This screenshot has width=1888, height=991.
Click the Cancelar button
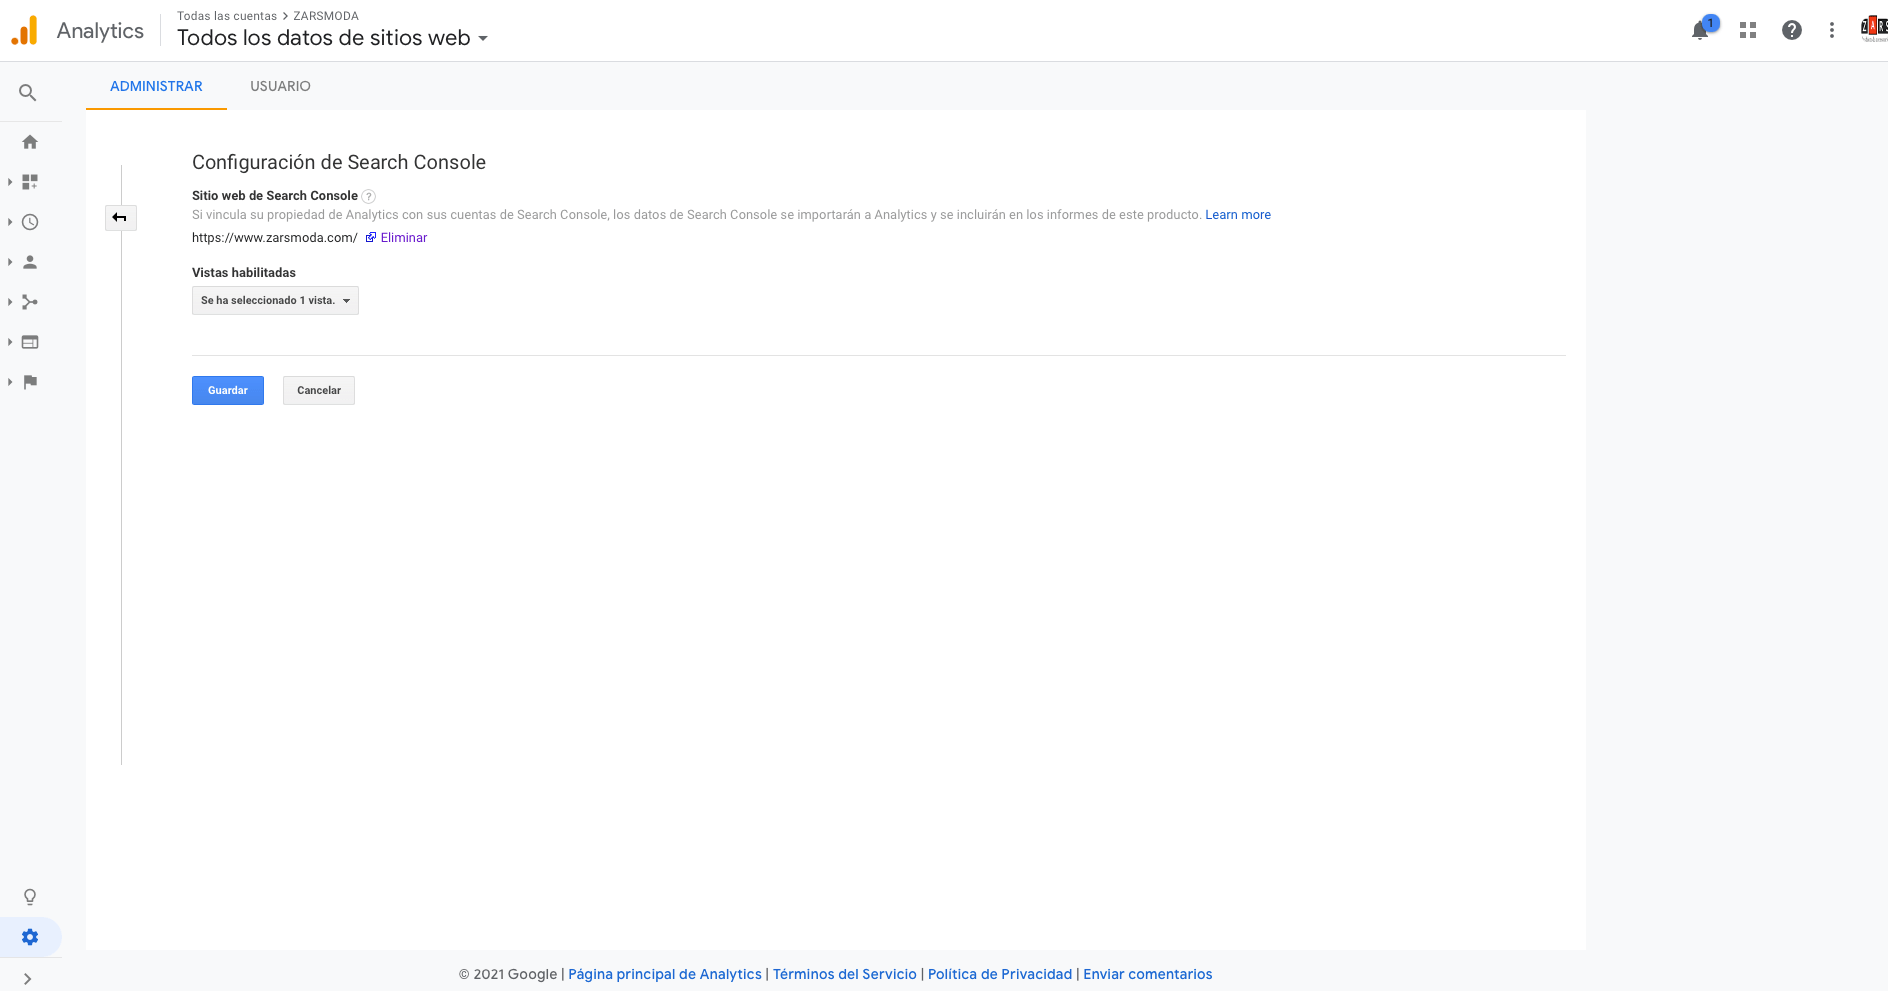tap(319, 390)
